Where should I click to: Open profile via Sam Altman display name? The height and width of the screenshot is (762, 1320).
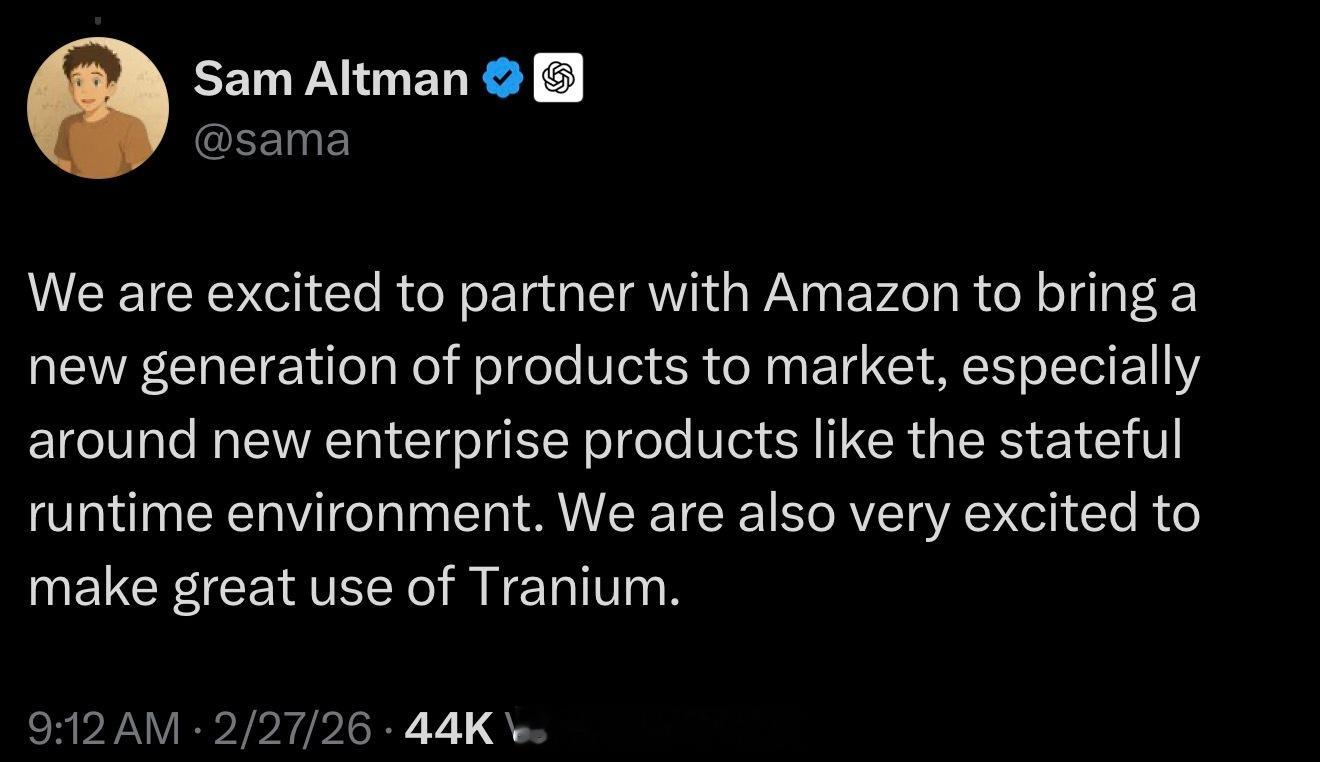(x=330, y=79)
